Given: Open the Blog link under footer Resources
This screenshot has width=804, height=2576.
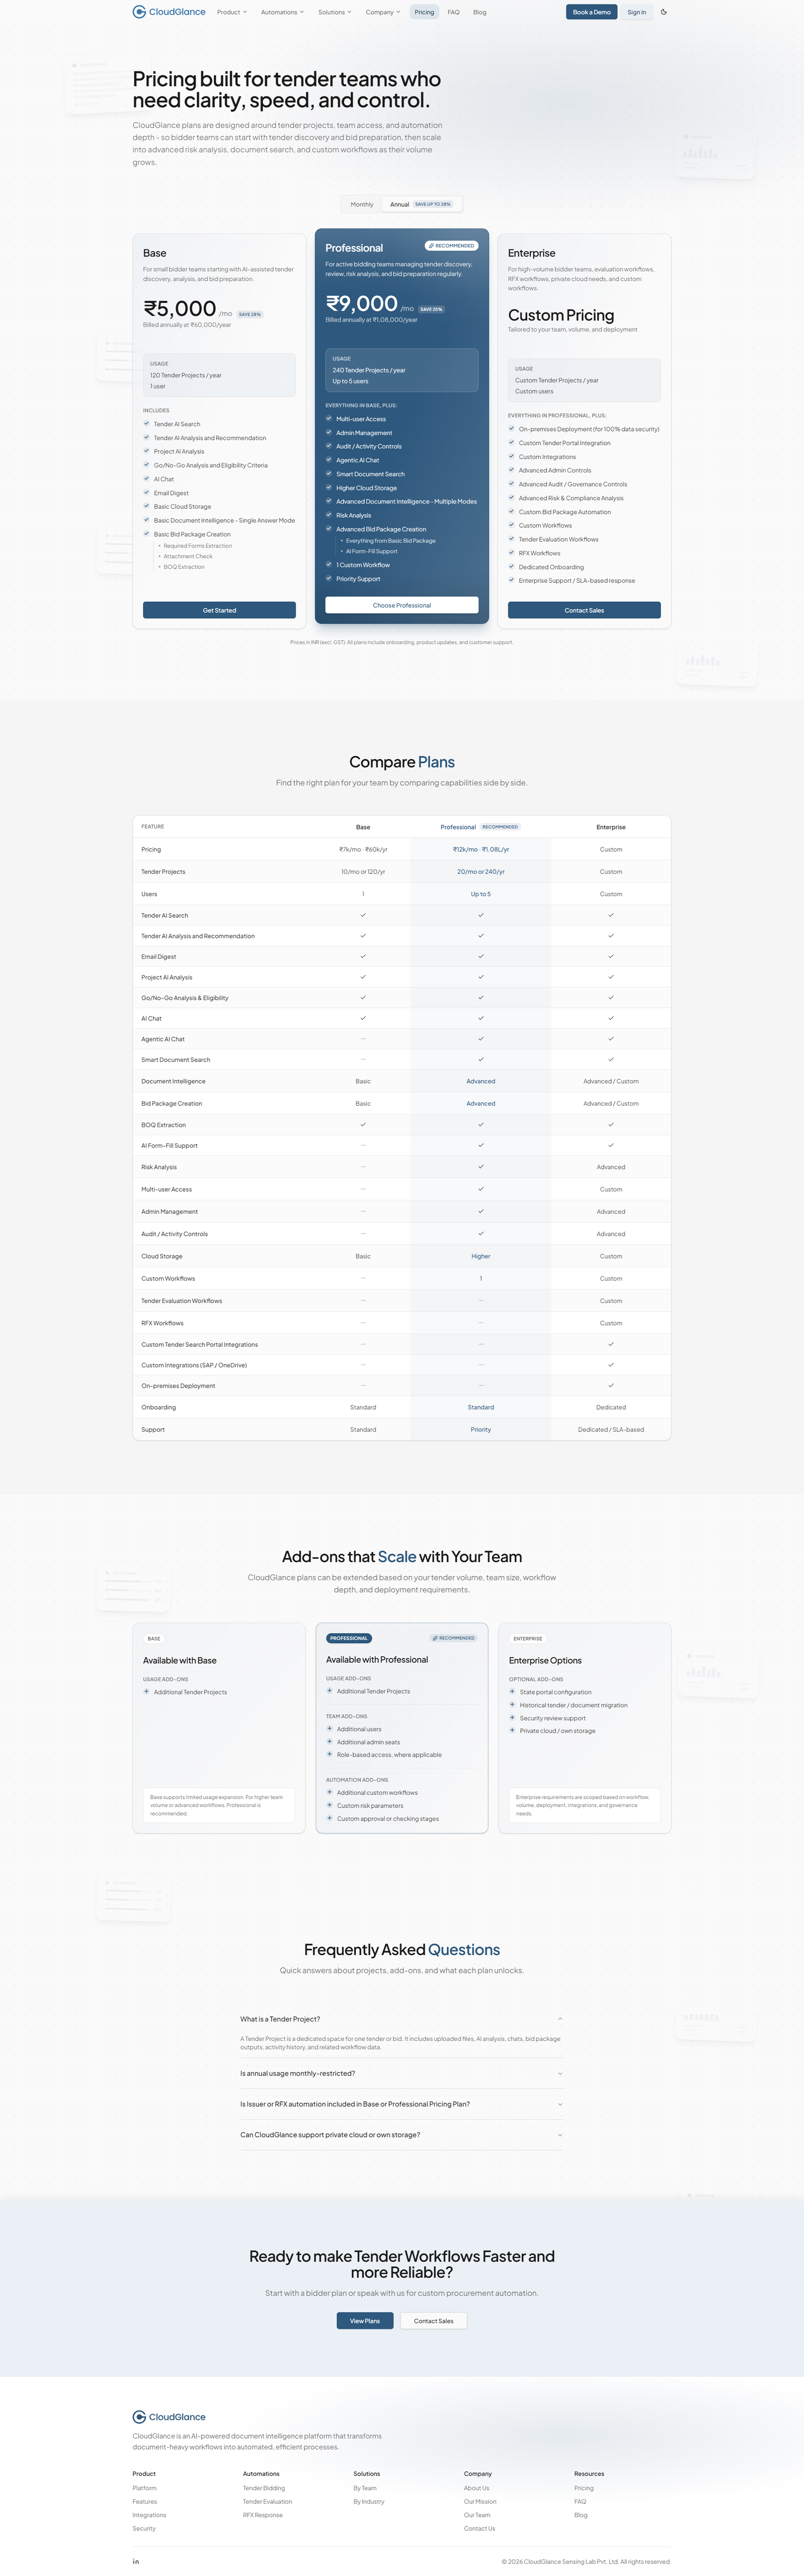Looking at the screenshot, I should click(581, 2515).
